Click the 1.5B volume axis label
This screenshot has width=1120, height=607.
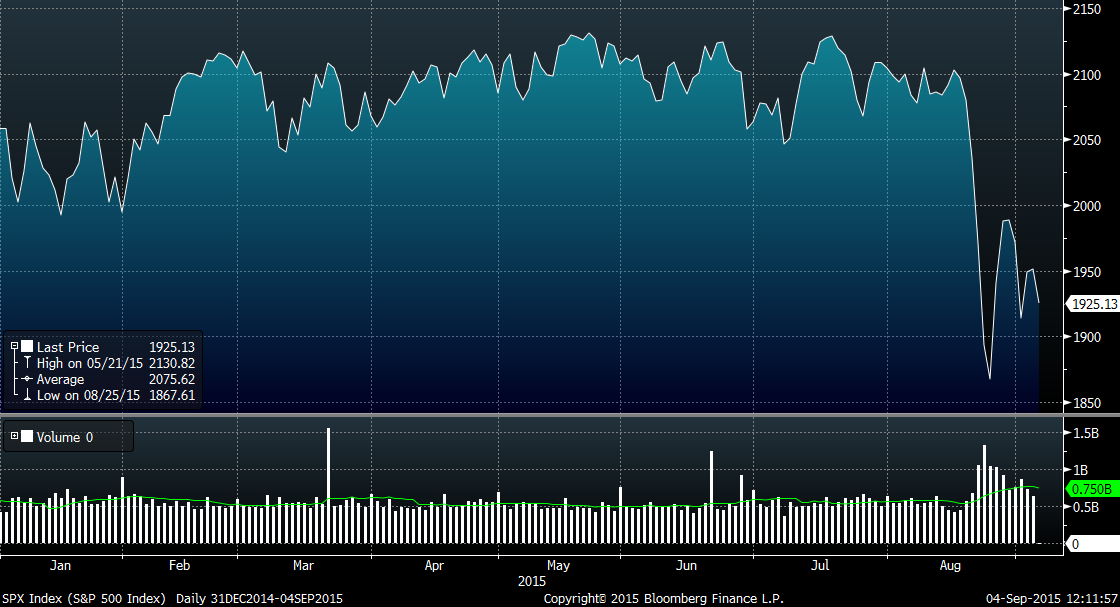[x=1086, y=433]
